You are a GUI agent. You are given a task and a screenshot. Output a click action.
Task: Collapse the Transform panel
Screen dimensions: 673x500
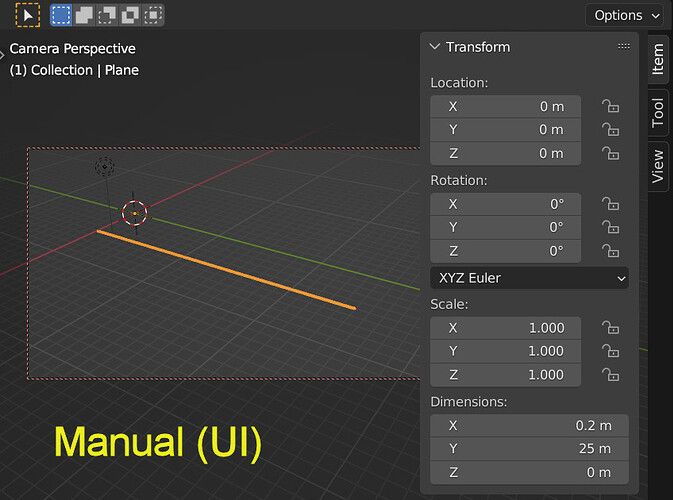435,46
